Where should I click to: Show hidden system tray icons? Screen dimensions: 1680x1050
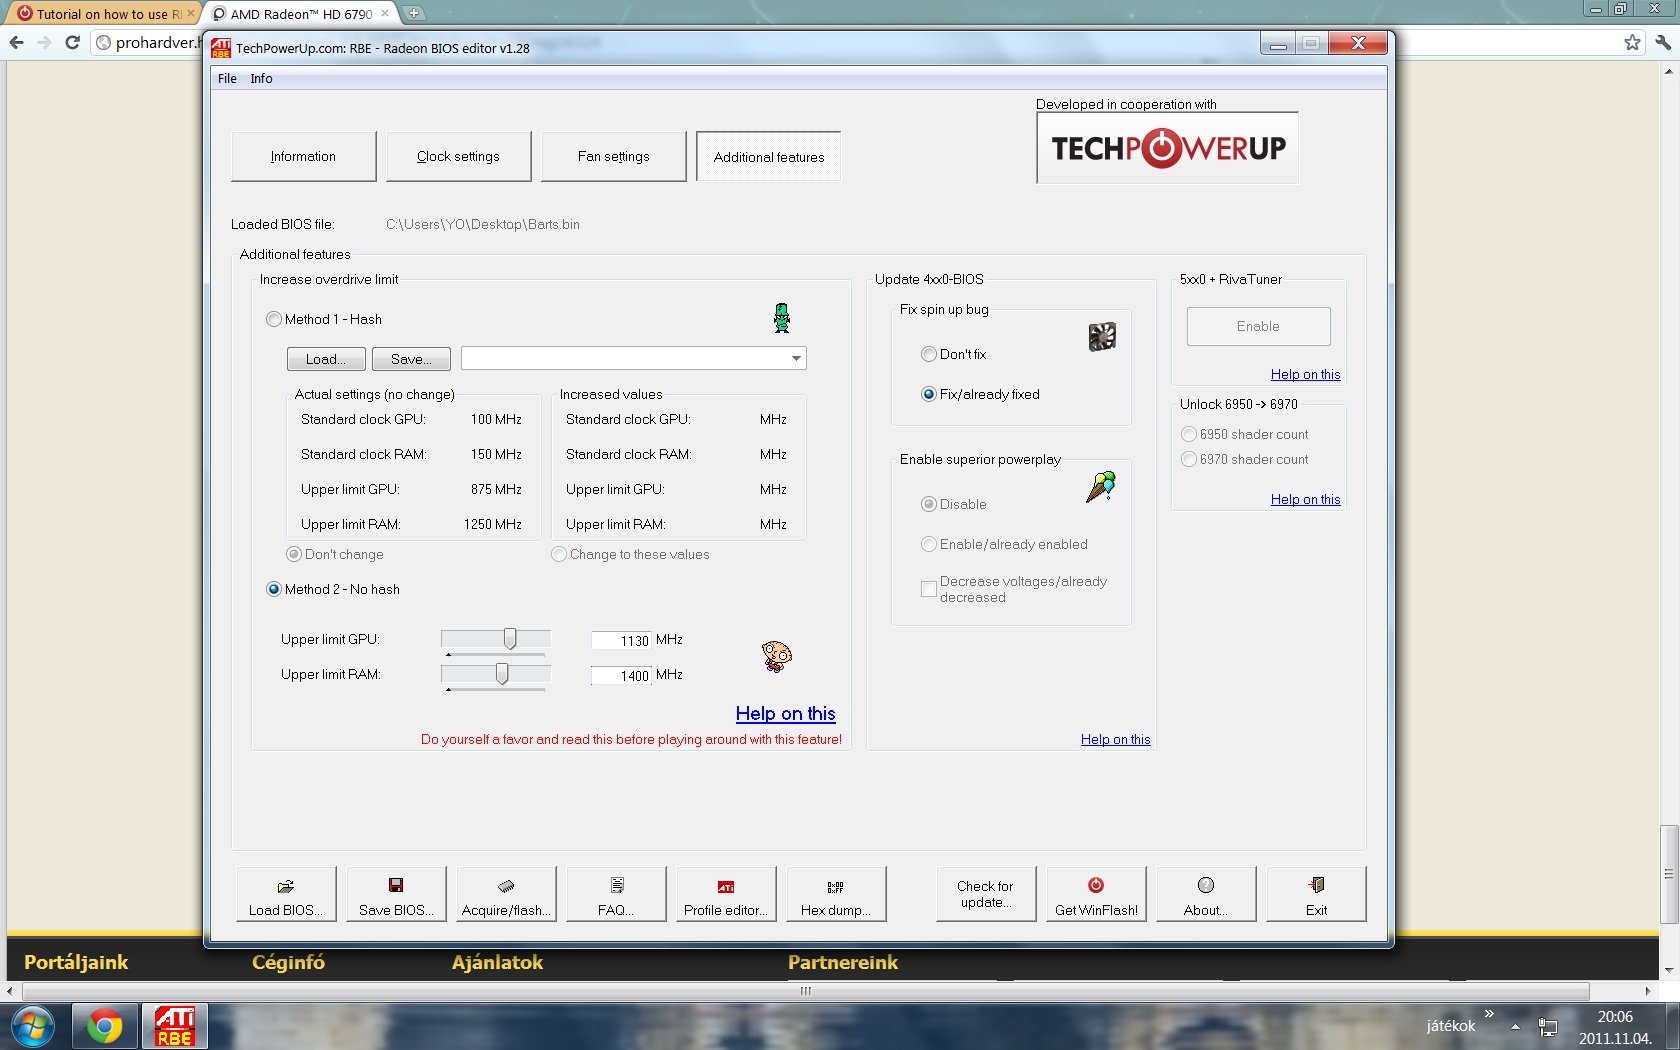(1515, 1027)
